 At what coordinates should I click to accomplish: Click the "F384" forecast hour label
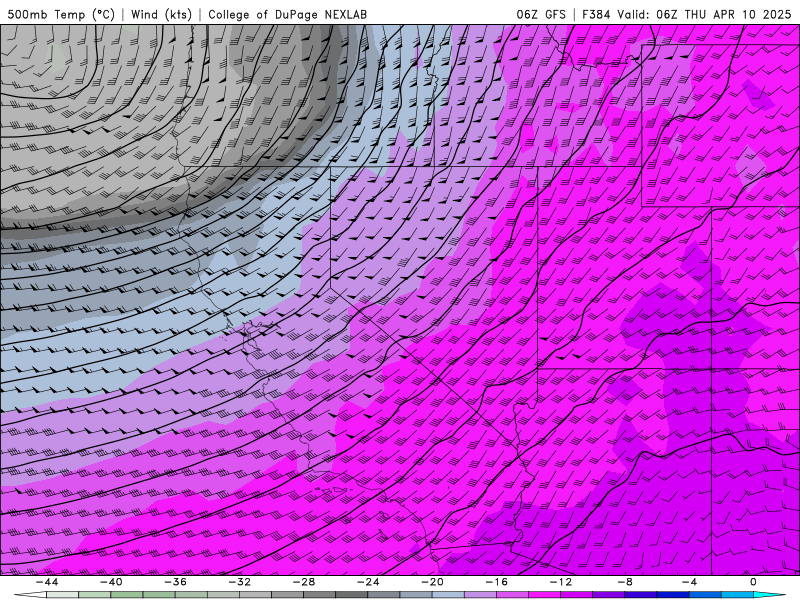596,14
